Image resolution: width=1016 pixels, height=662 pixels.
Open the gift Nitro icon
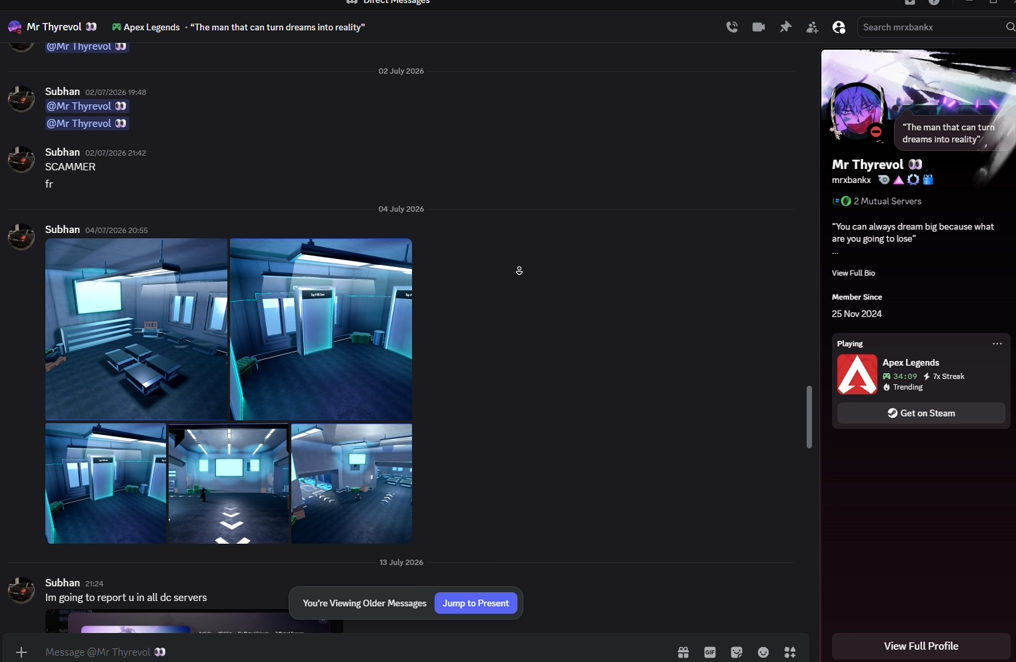683,652
